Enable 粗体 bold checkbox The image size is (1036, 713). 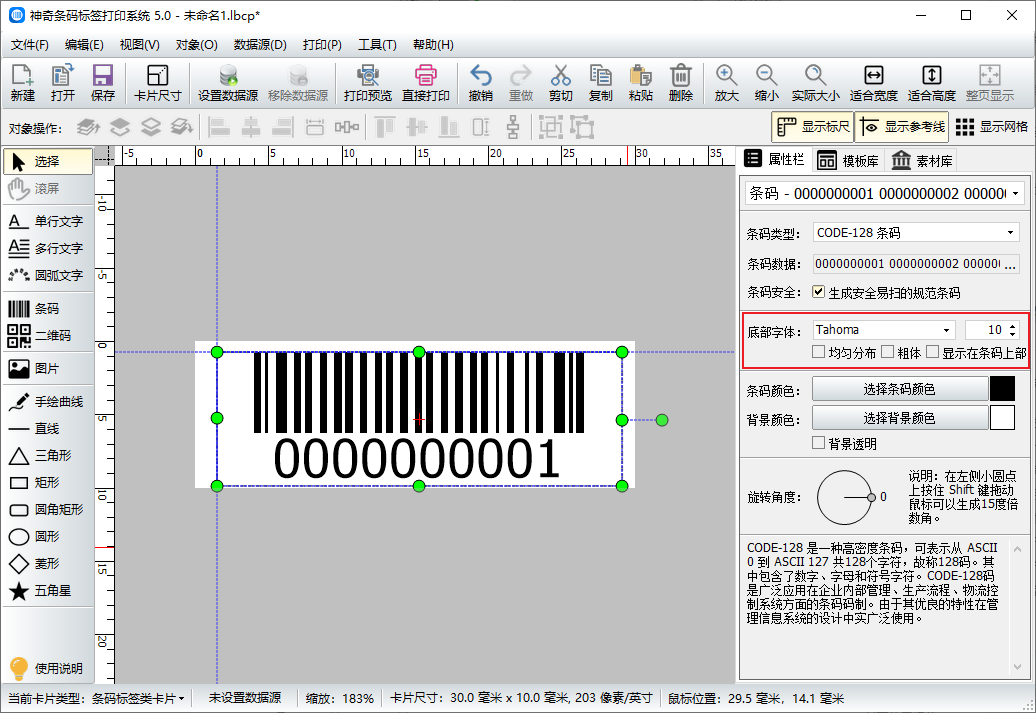click(x=887, y=352)
